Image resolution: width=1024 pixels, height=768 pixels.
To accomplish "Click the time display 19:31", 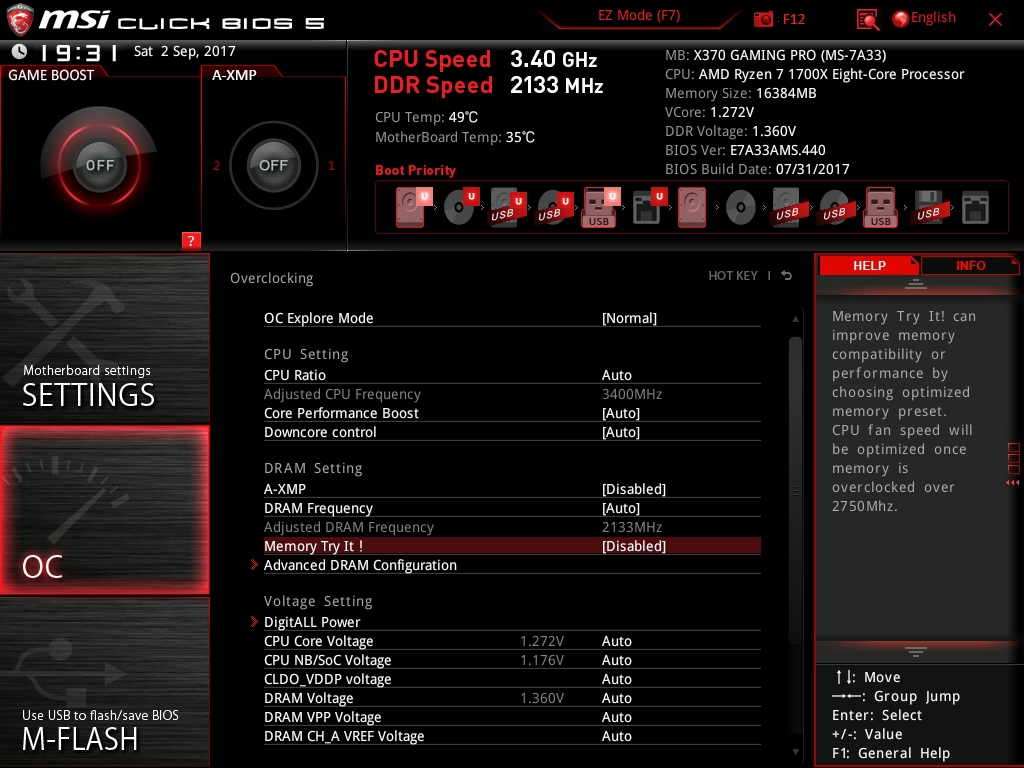I will click(x=79, y=52).
